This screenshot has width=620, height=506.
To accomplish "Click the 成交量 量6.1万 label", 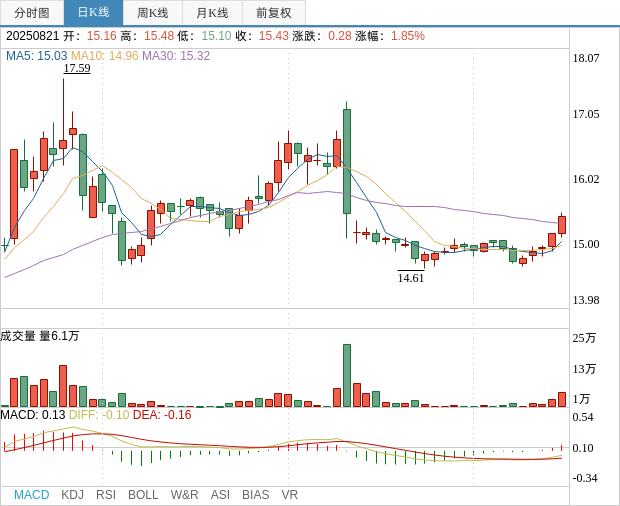I will (x=40, y=336).
